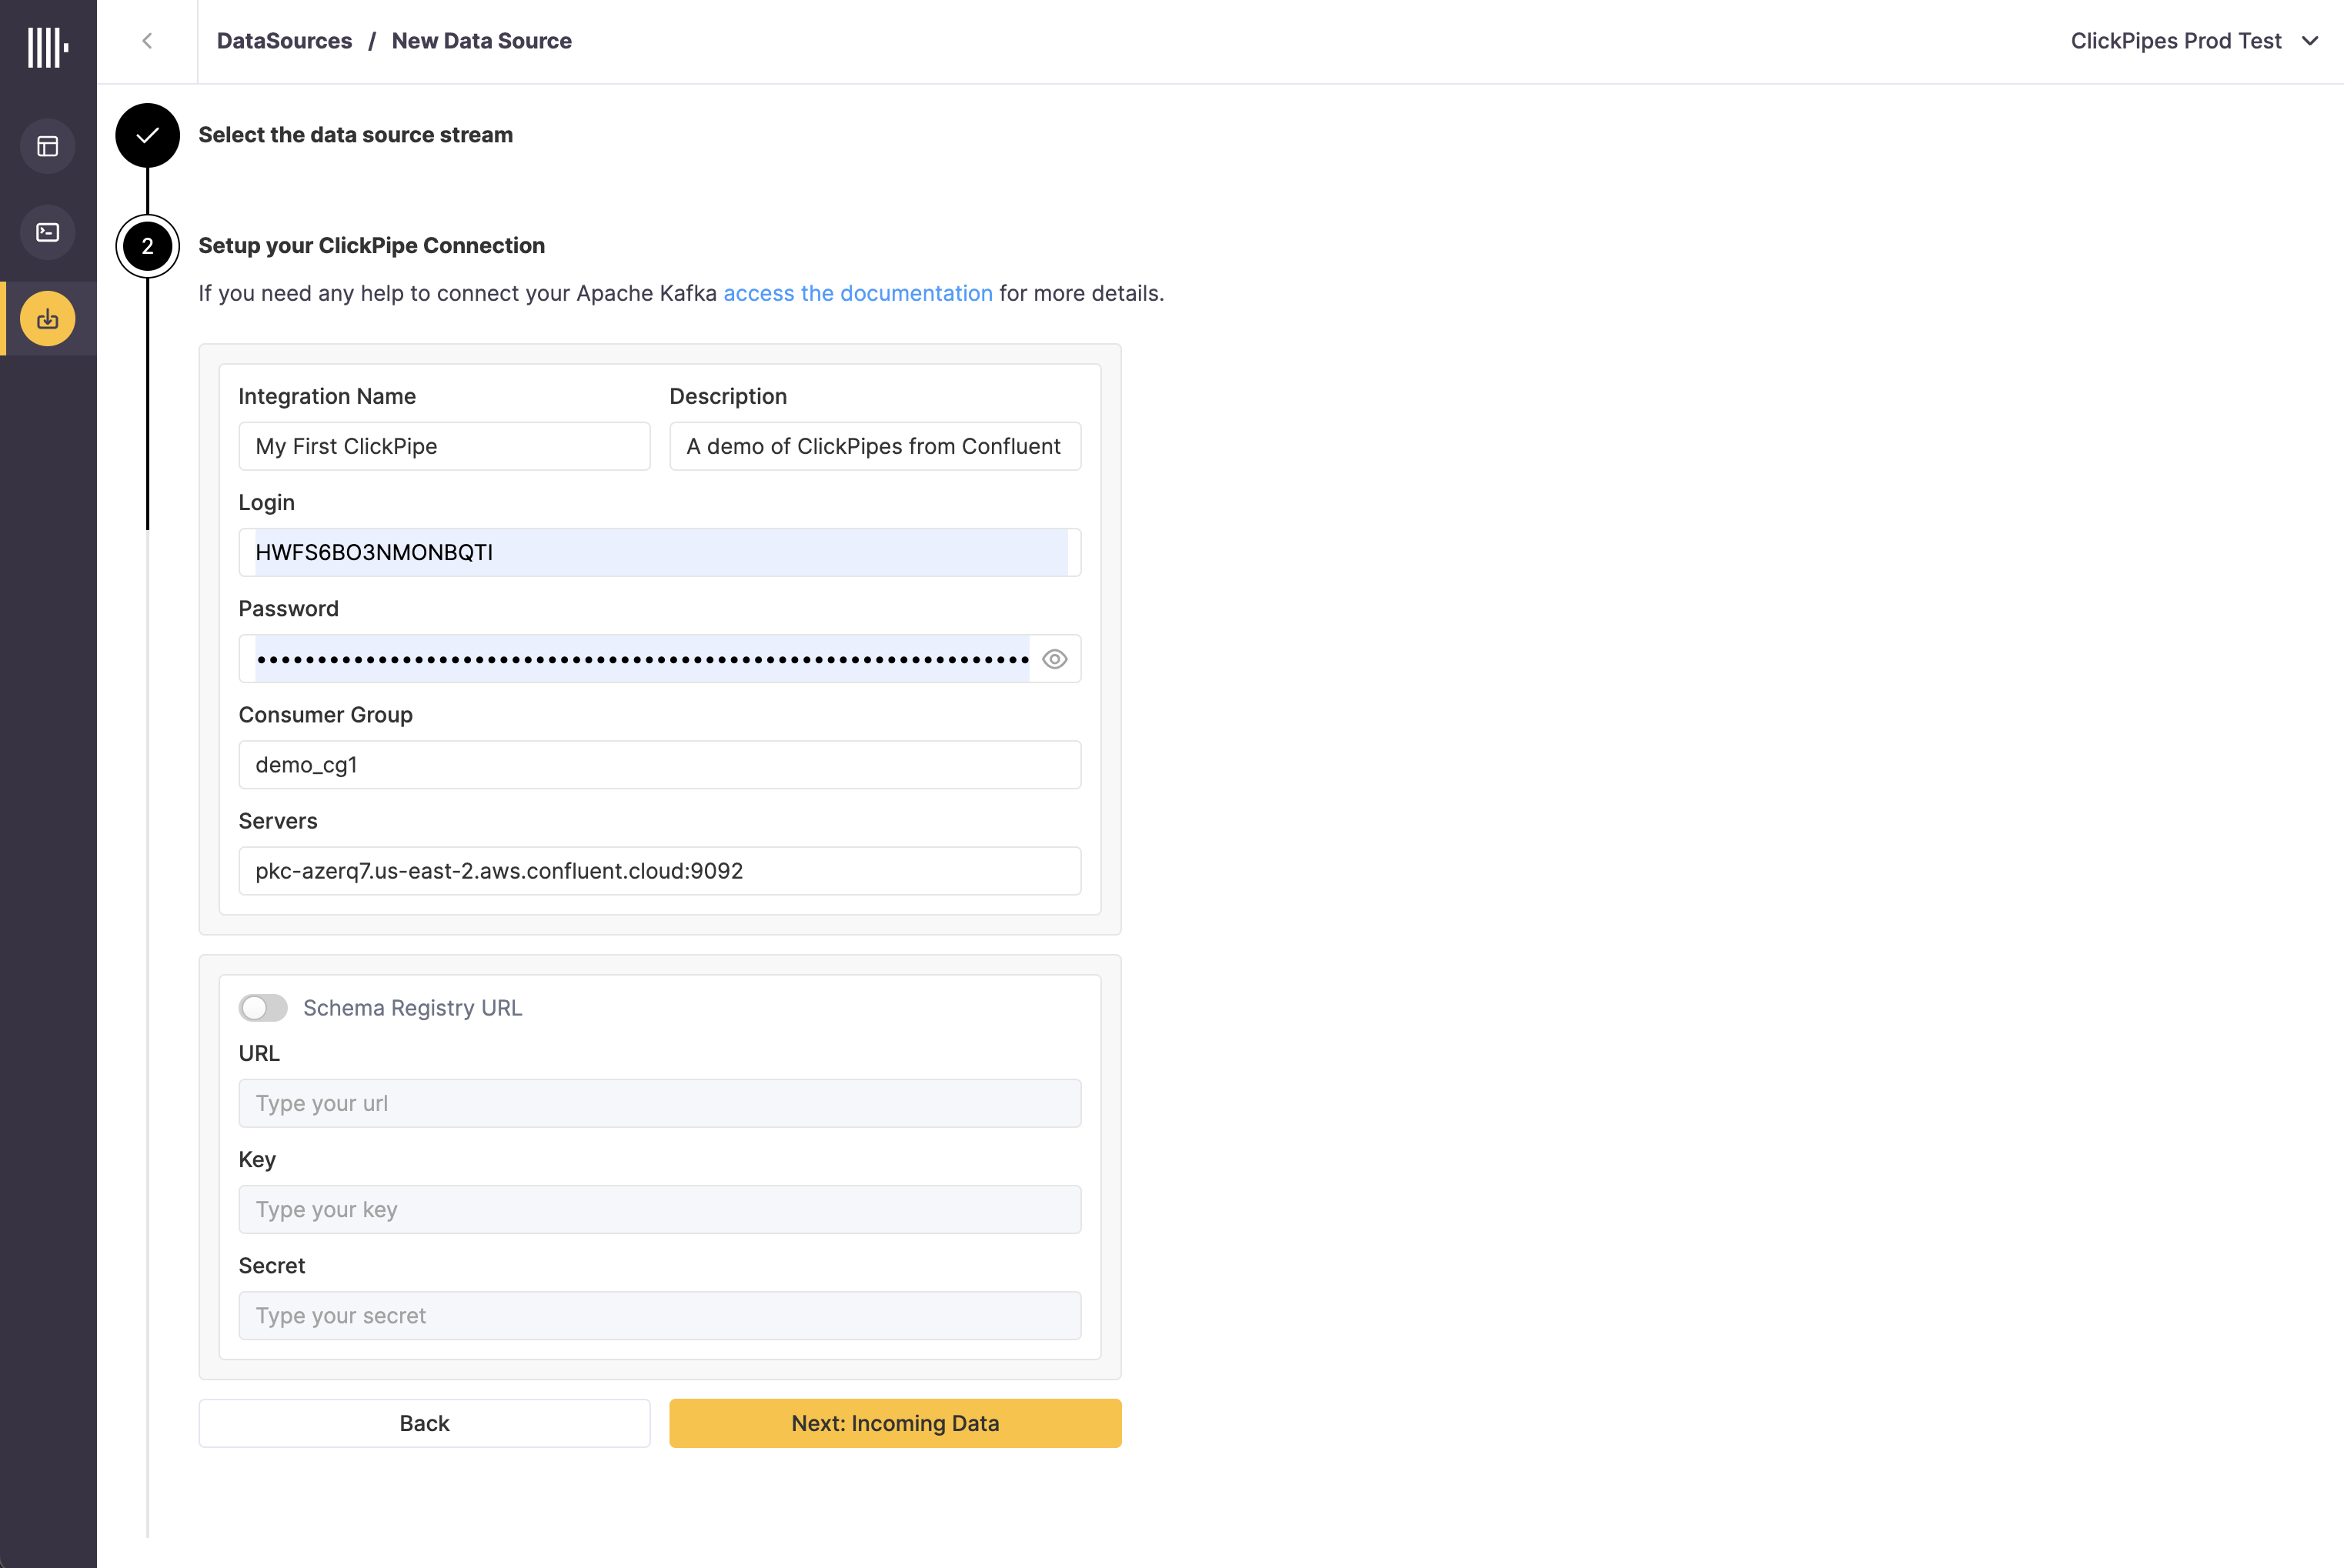Click the Schema Registry URL label

coord(412,1008)
